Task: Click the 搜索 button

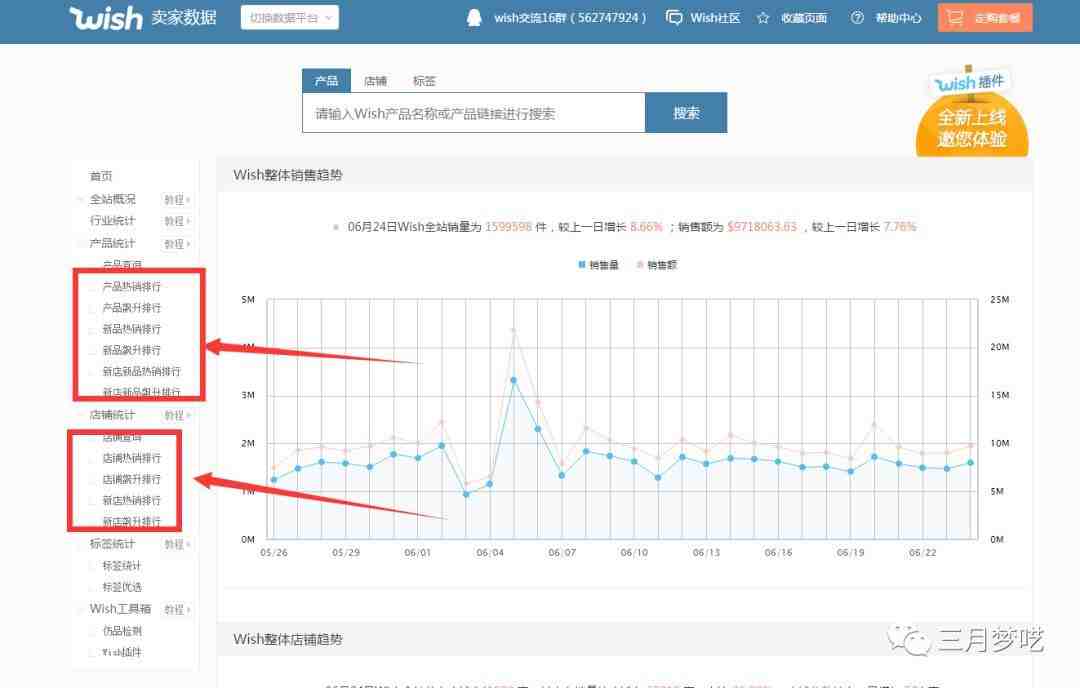Action: pyautogui.click(x=686, y=113)
